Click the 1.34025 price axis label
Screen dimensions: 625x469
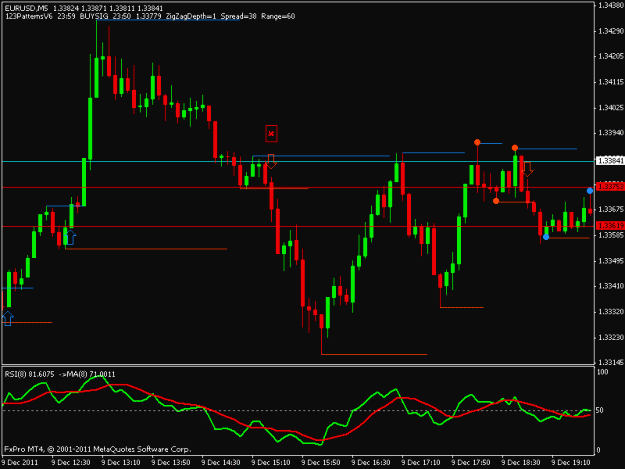(611, 108)
